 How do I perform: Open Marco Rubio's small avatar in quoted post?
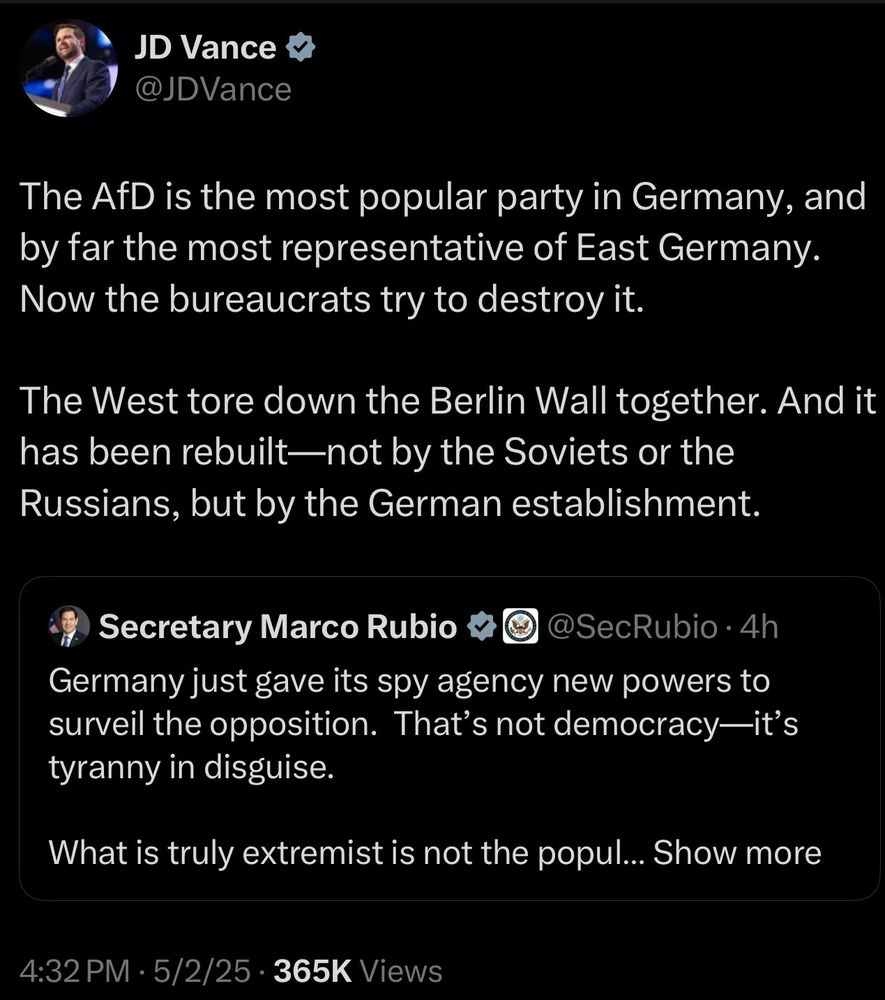69,626
